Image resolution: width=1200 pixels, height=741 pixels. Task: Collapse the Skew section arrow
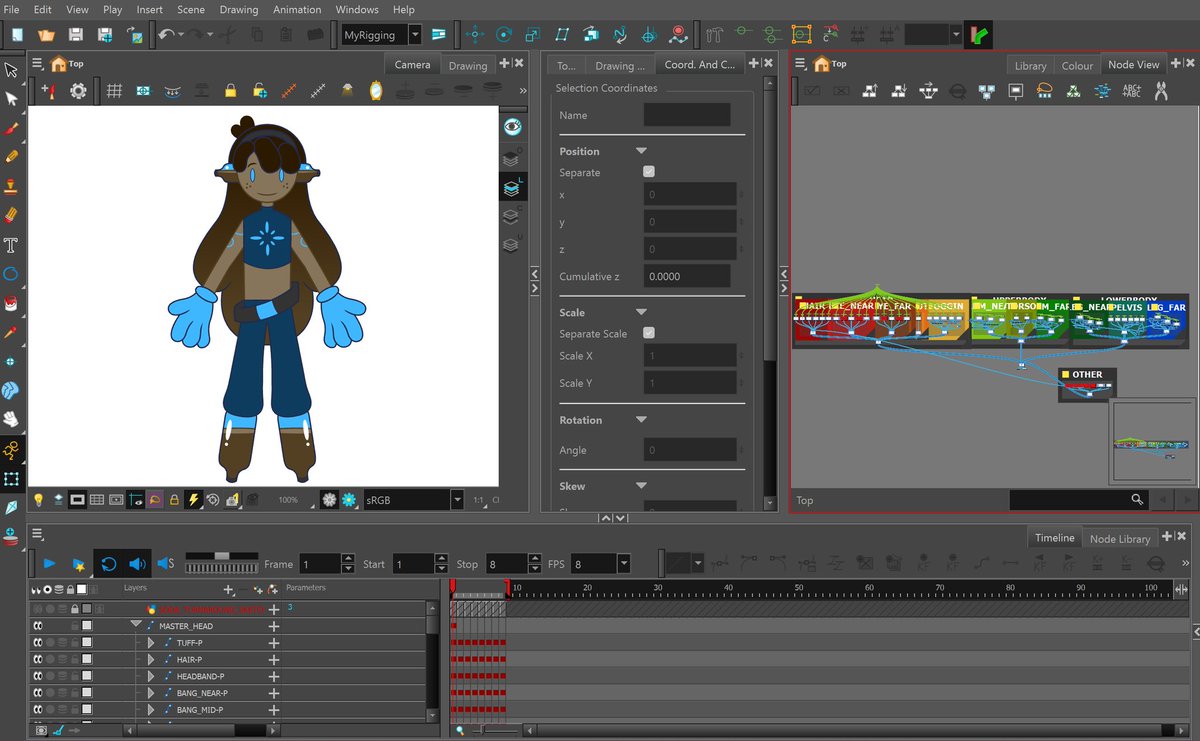click(x=641, y=486)
